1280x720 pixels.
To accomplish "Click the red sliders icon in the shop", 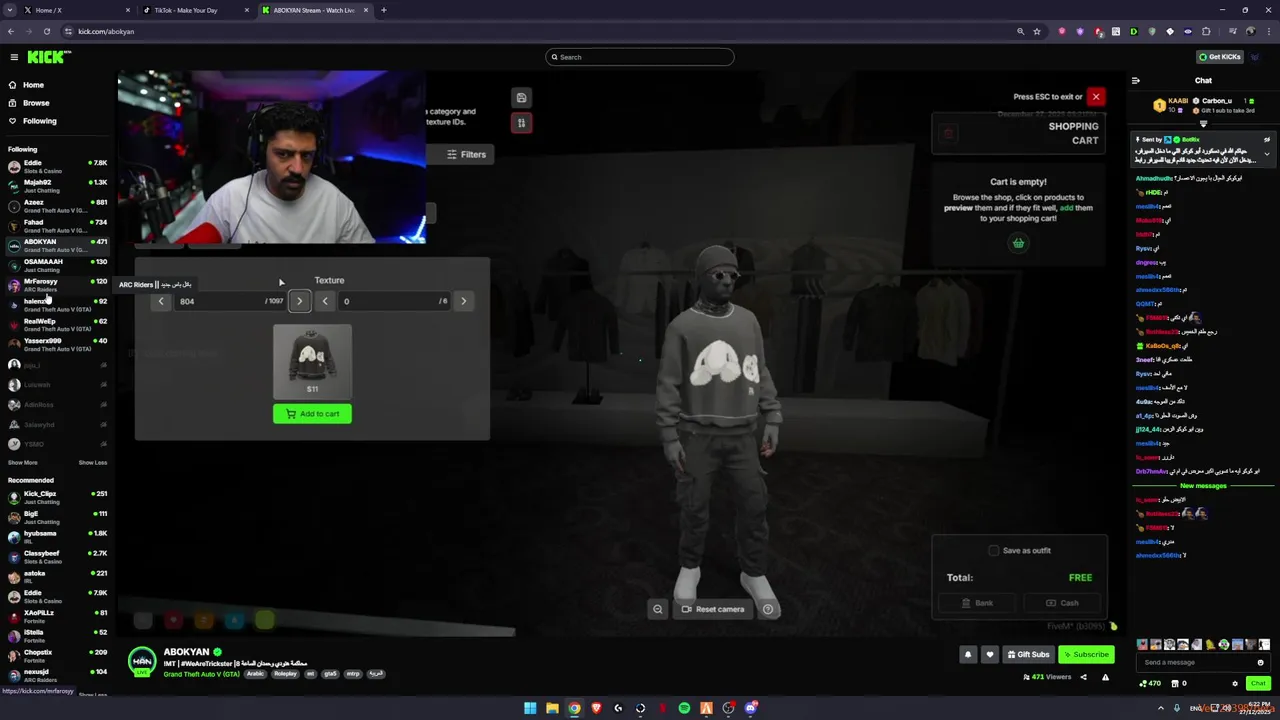I will click(x=521, y=123).
